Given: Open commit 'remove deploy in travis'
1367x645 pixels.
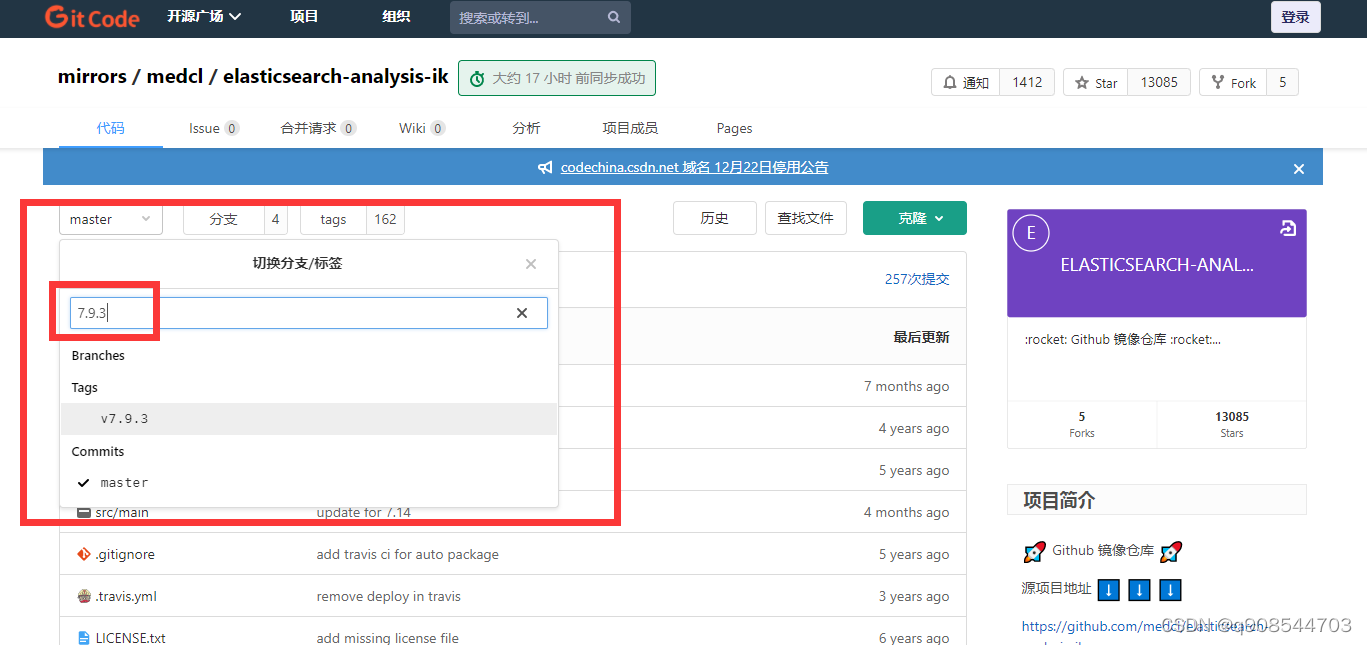Looking at the screenshot, I should pos(388,596).
